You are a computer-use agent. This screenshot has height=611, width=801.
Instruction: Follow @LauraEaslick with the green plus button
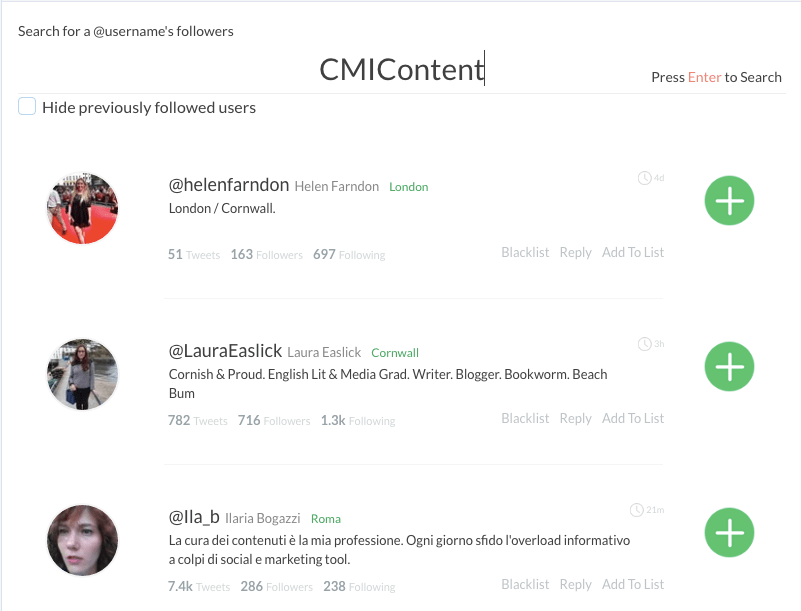pos(729,367)
